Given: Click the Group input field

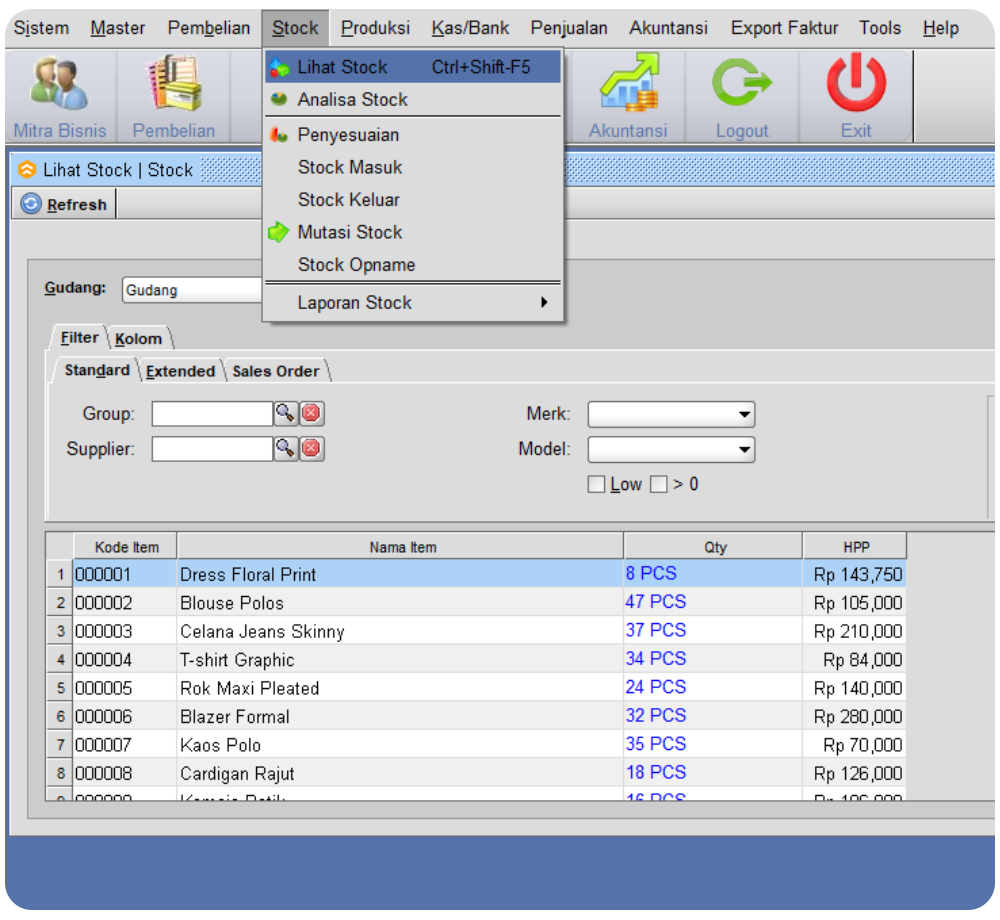Looking at the screenshot, I should tap(212, 414).
